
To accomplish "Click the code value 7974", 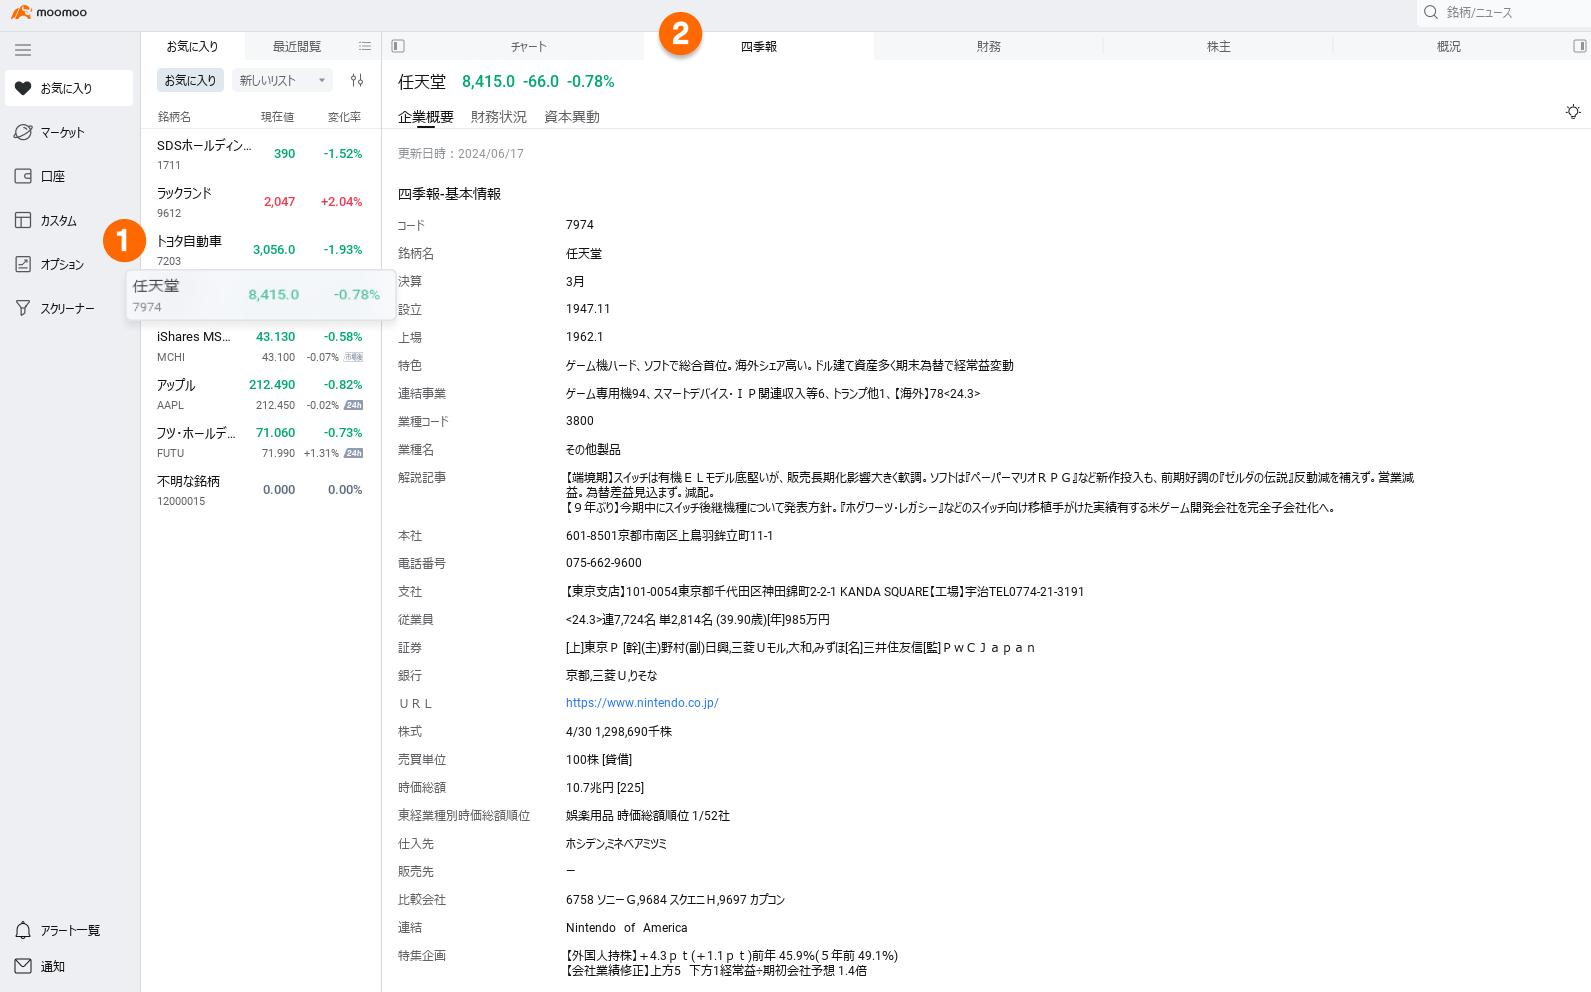I will click(x=580, y=225).
